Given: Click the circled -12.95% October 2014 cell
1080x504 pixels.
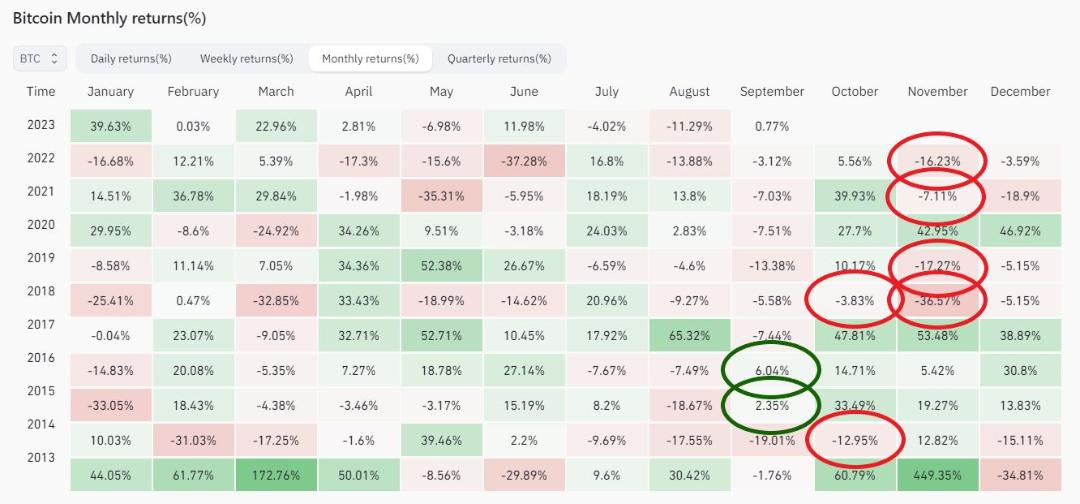Looking at the screenshot, I should point(855,440).
